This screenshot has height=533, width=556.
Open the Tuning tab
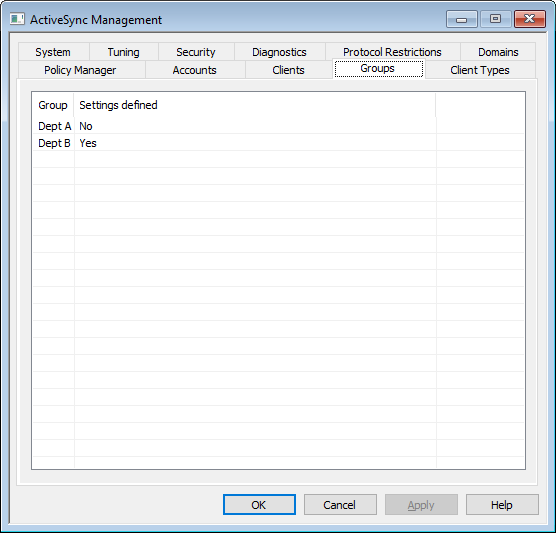point(123,52)
